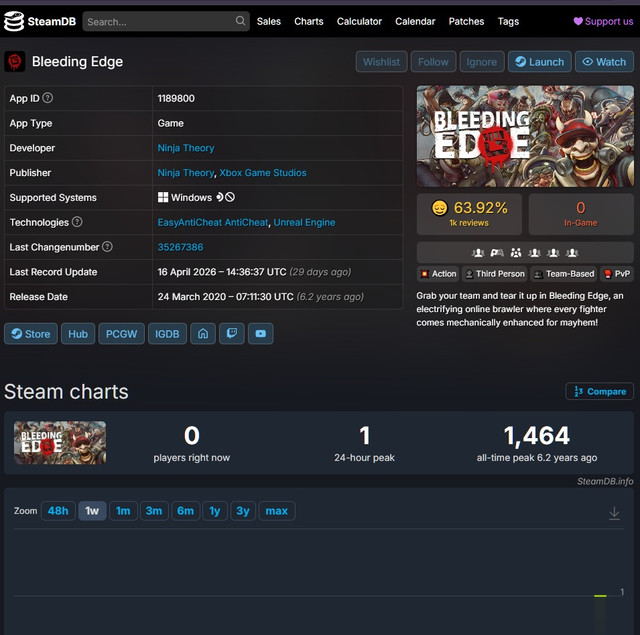Click the SteamDB logo icon
Image resolution: width=640 pixels, height=635 pixels.
click(14, 22)
